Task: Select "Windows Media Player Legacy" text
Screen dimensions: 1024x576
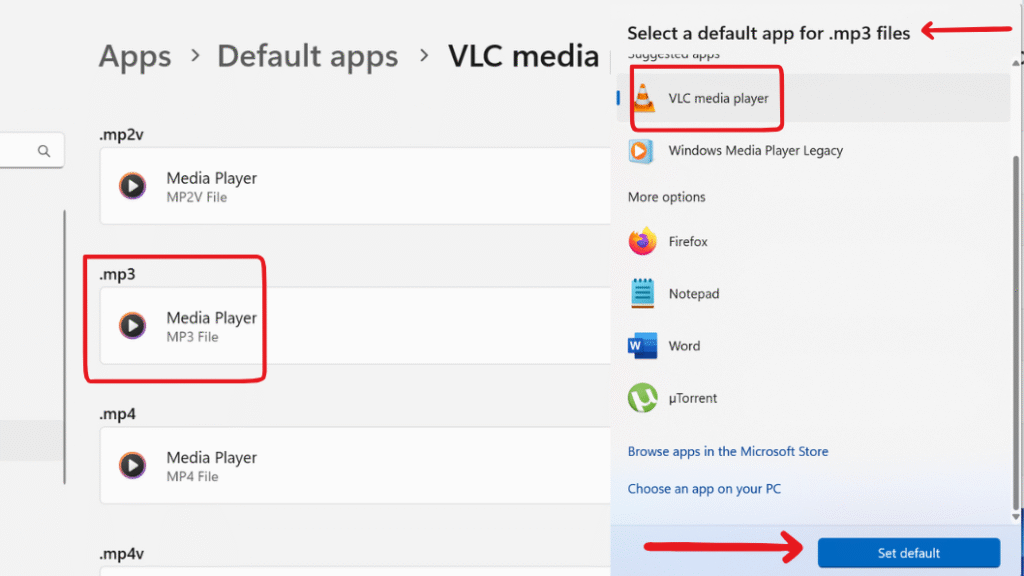Action: [756, 151]
